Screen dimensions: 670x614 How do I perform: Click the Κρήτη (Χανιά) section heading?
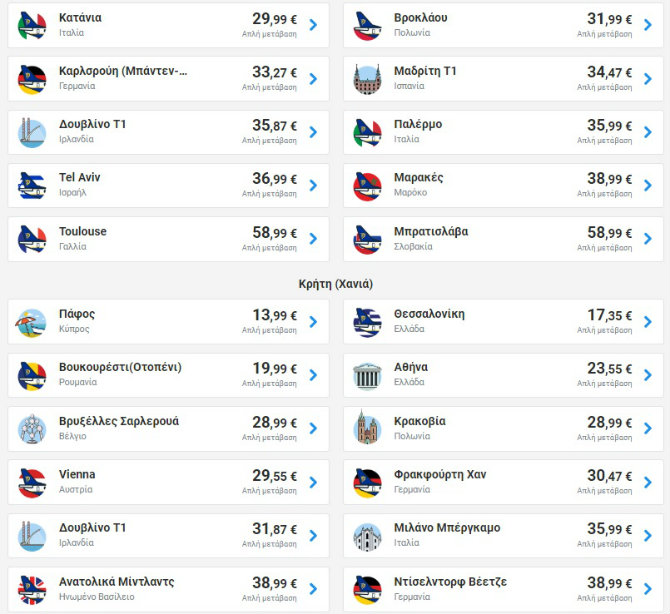335,284
